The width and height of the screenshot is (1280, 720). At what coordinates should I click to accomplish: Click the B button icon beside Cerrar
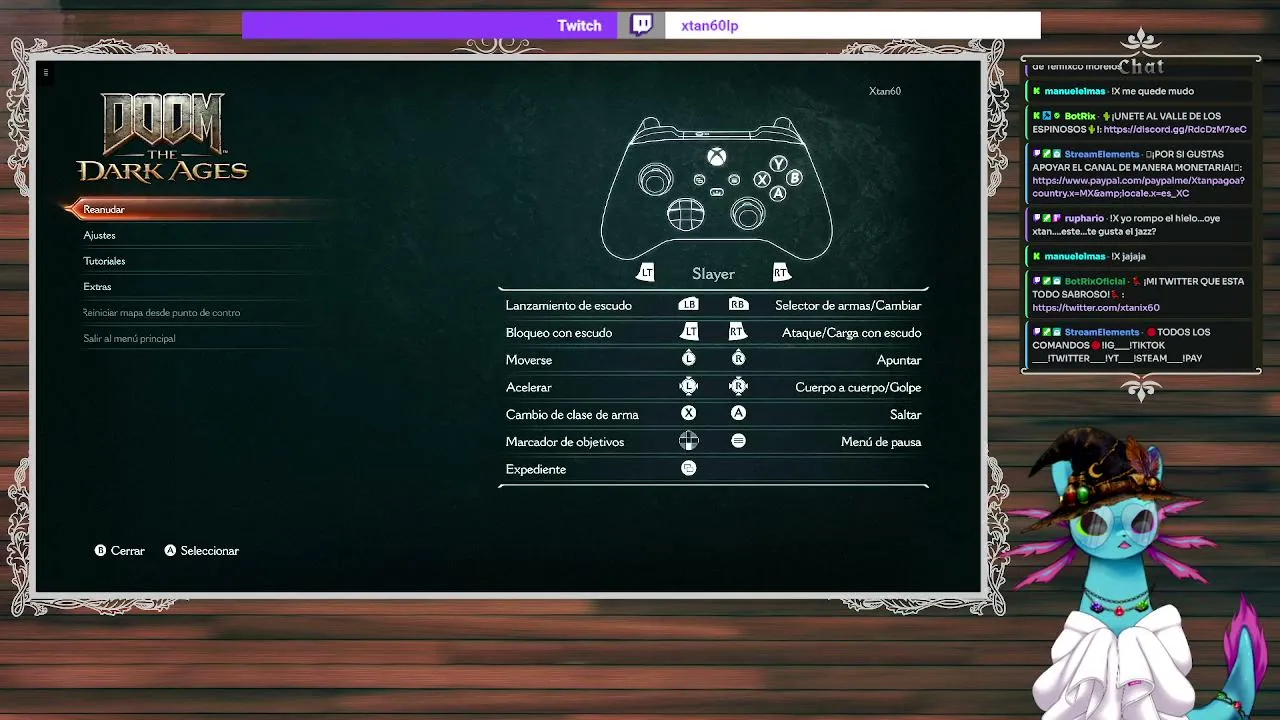100,551
